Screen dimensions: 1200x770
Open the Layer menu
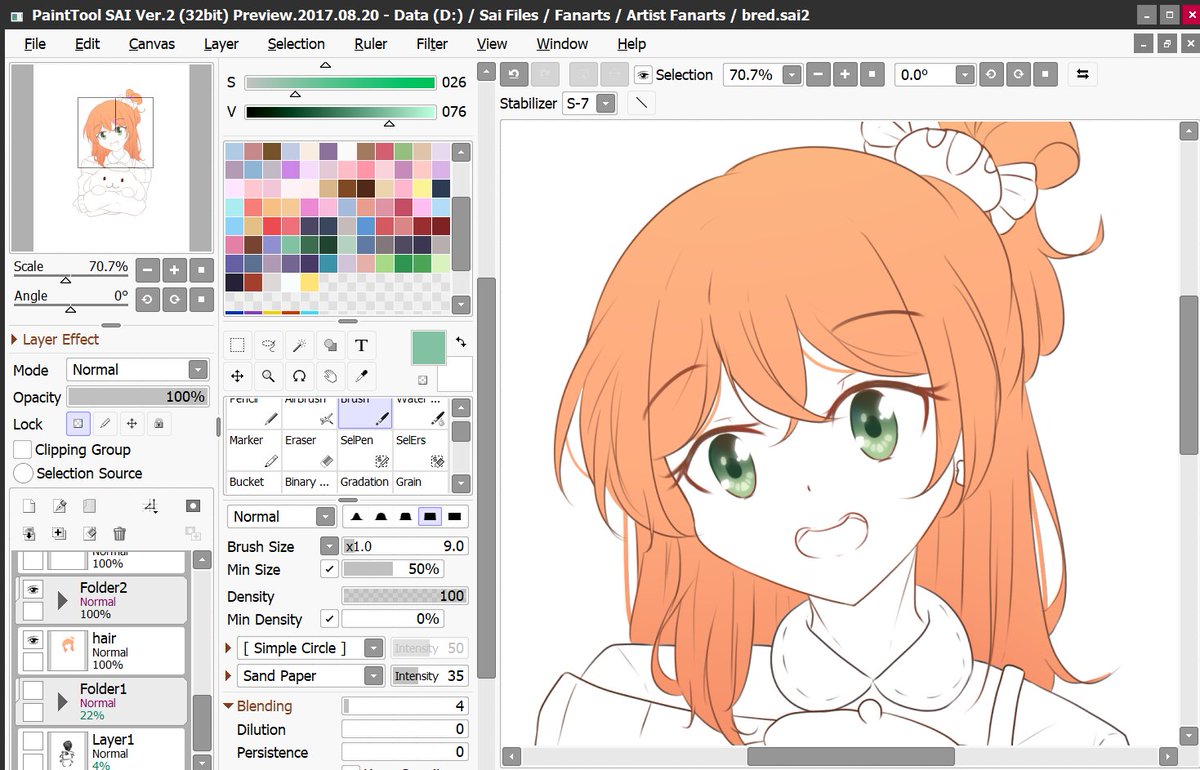221,44
